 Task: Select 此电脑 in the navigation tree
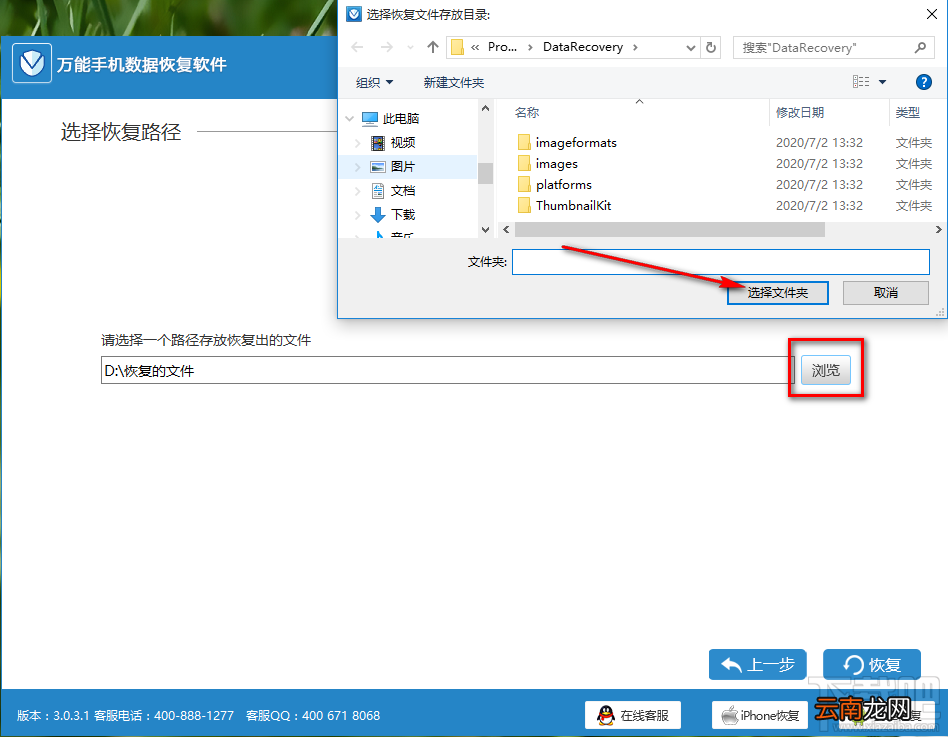point(400,119)
